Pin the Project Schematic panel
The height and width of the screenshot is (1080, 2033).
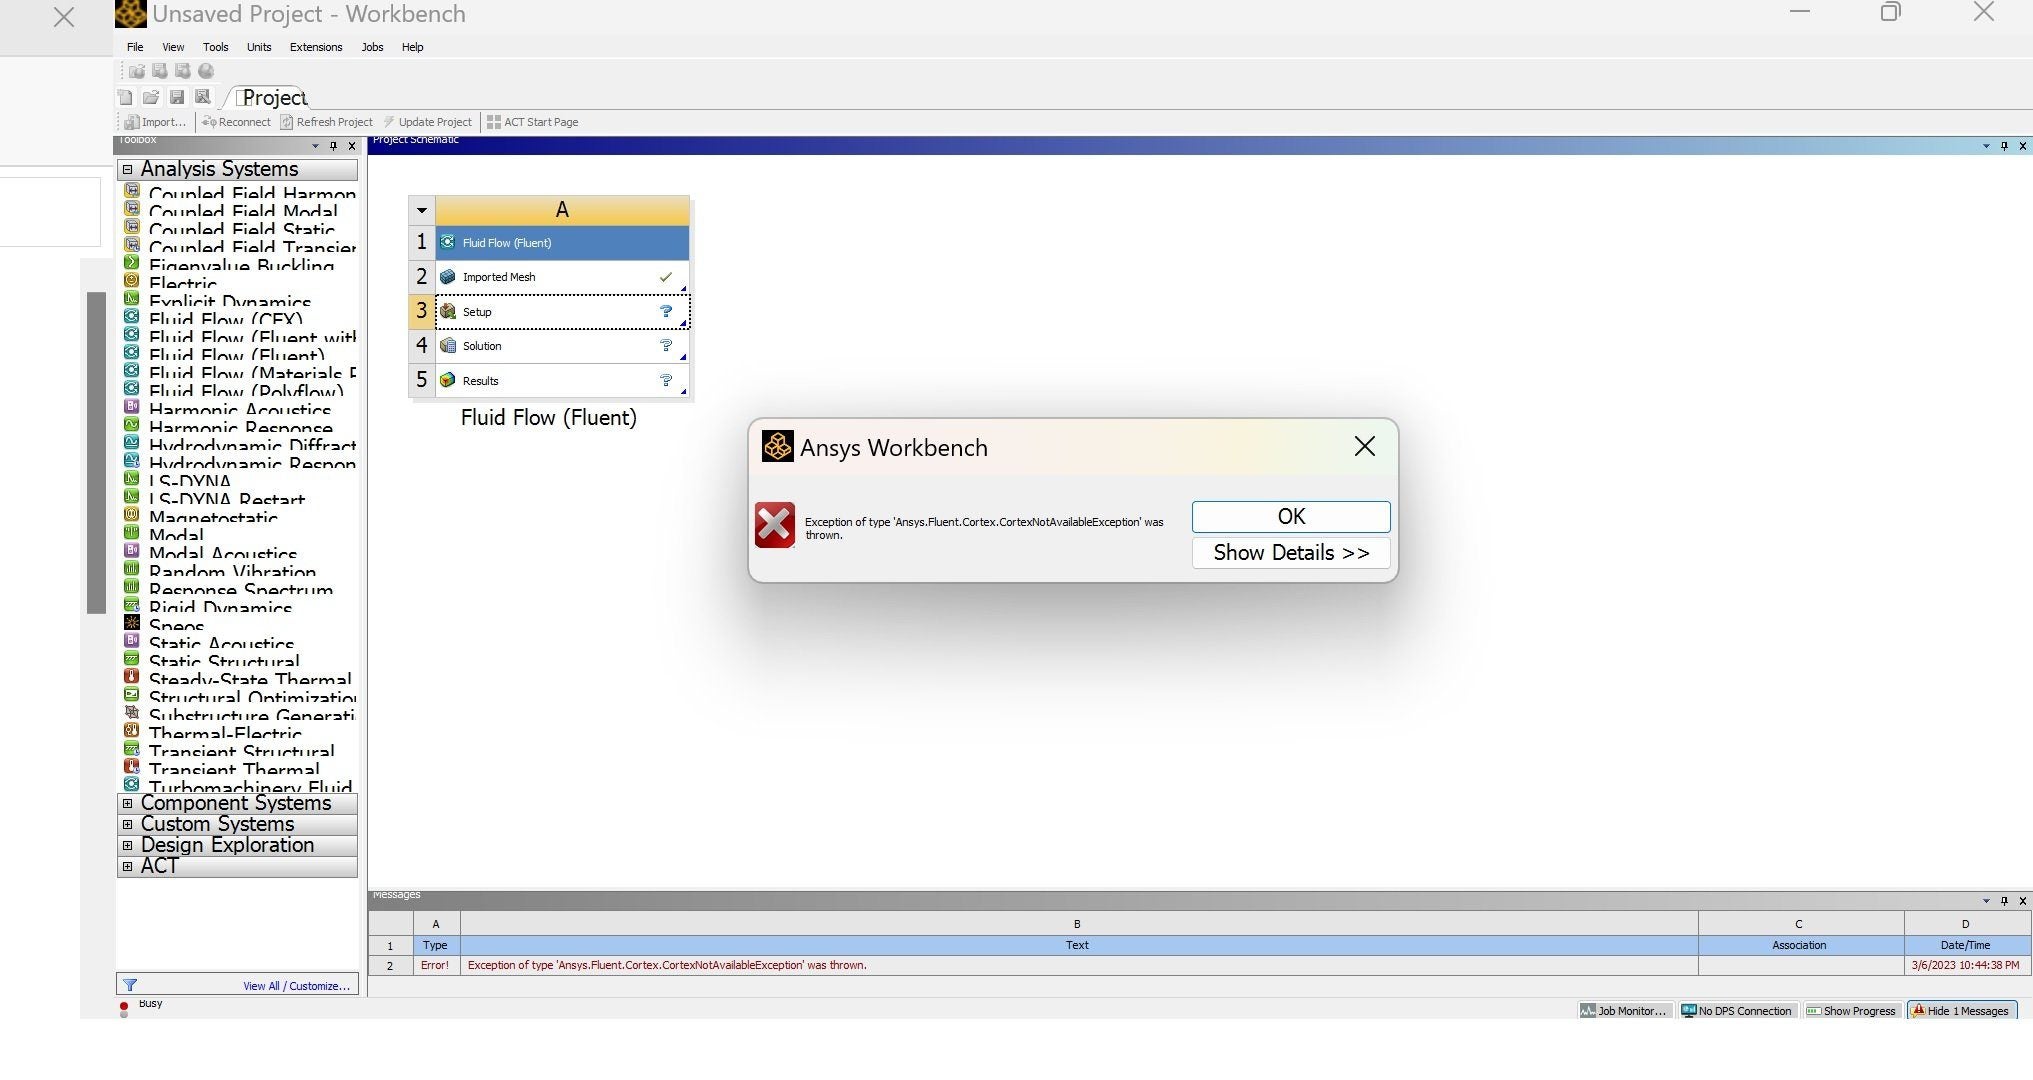click(x=2004, y=146)
